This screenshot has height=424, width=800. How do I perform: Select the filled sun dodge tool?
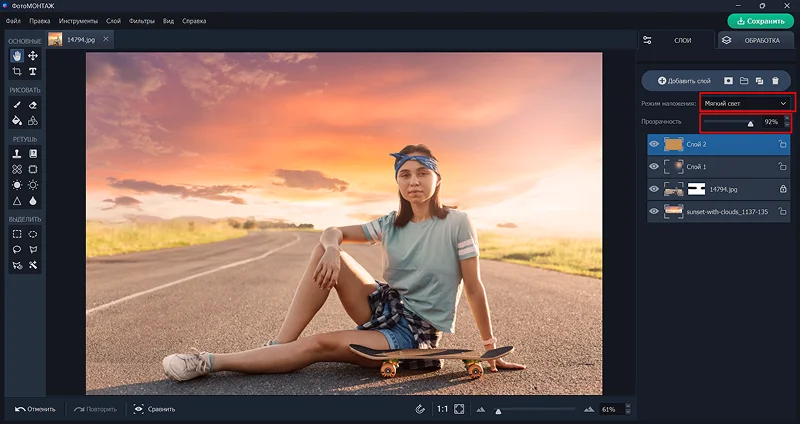[17, 185]
